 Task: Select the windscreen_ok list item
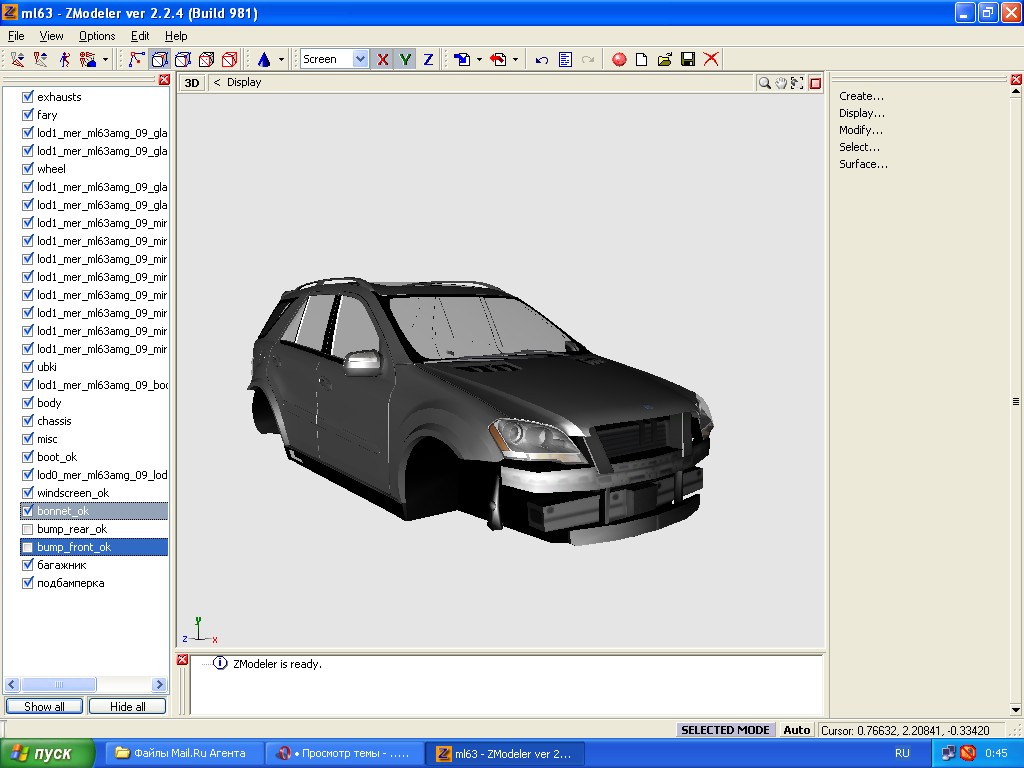tap(73, 493)
